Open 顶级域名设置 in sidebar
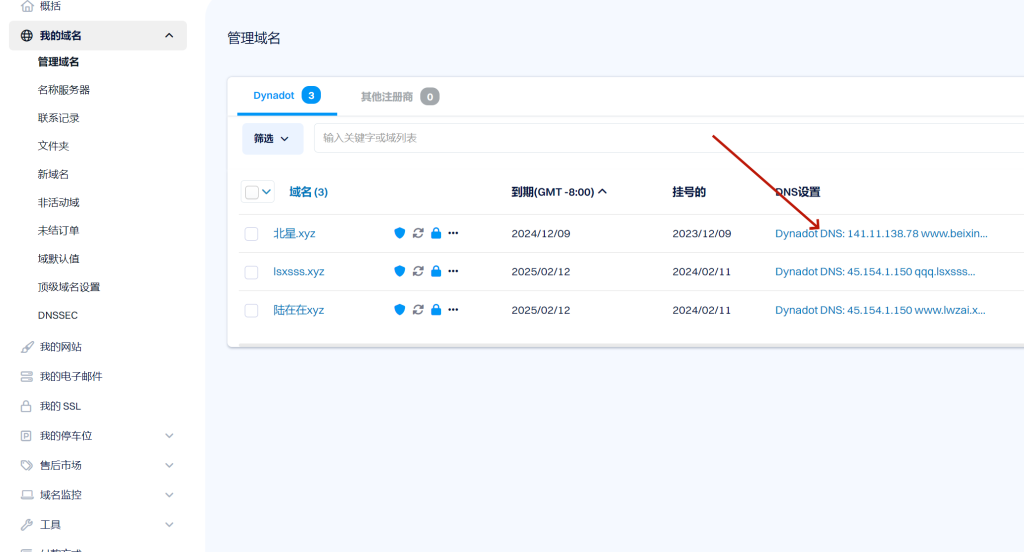This screenshot has width=1024, height=552. (69, 287)
